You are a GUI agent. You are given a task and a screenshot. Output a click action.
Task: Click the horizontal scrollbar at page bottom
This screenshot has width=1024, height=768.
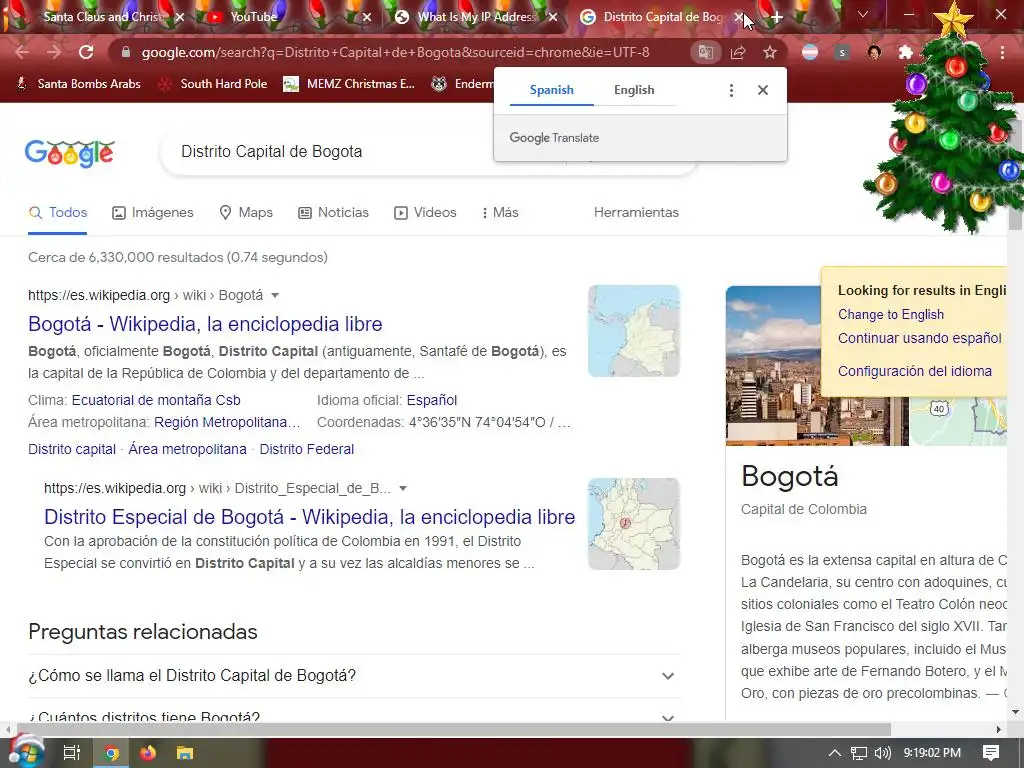[x=454, y=729]
